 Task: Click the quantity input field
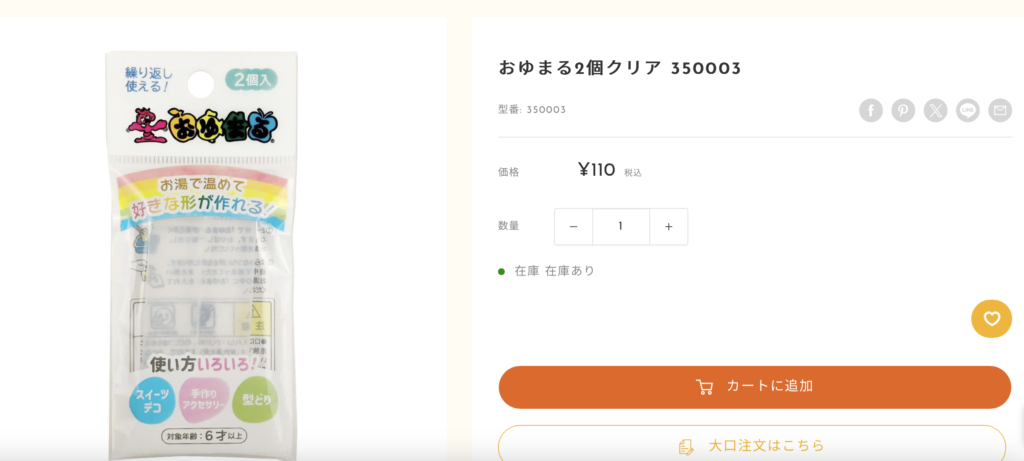[620, 227]
